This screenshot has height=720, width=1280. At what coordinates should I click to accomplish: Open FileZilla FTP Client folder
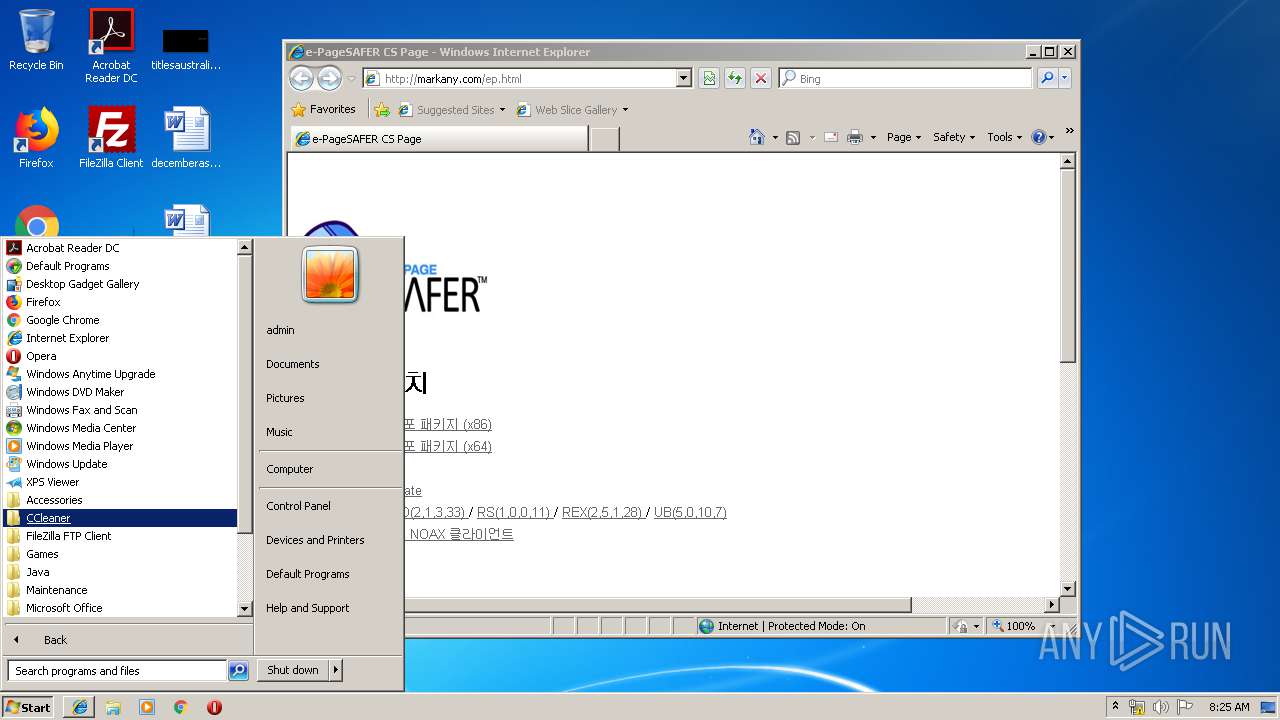(120, 536)
